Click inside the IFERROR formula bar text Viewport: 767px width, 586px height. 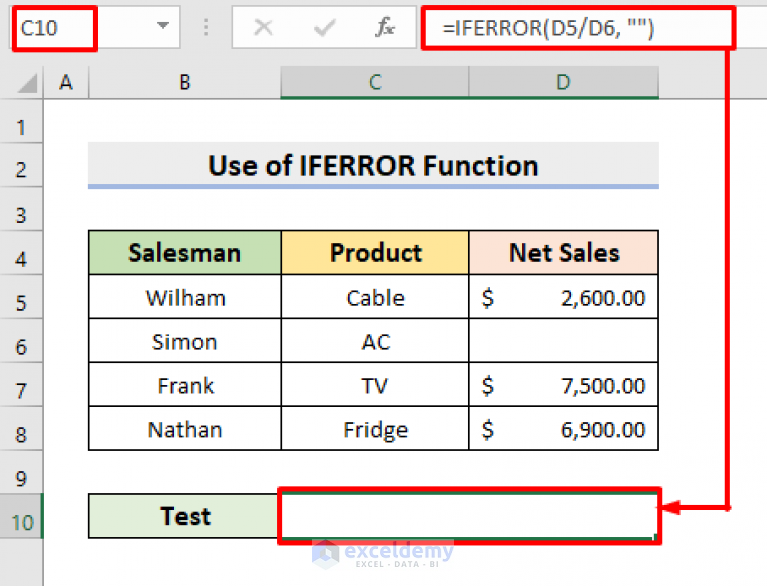[548, 28]
